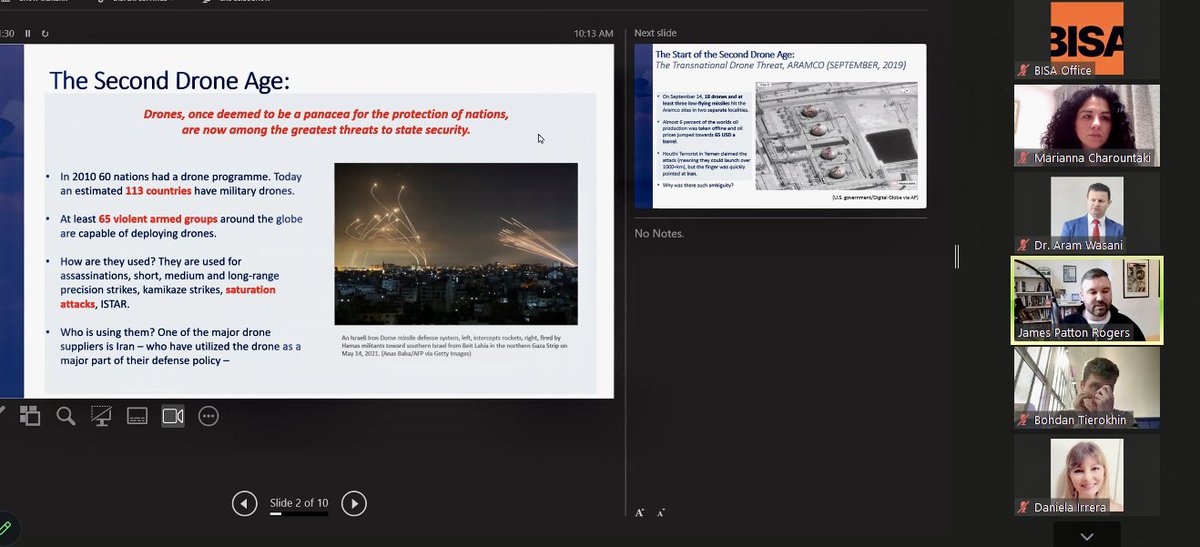The image size is (1200, 547).
Task: Click the slide progress bar
Action: click(298, 514)
